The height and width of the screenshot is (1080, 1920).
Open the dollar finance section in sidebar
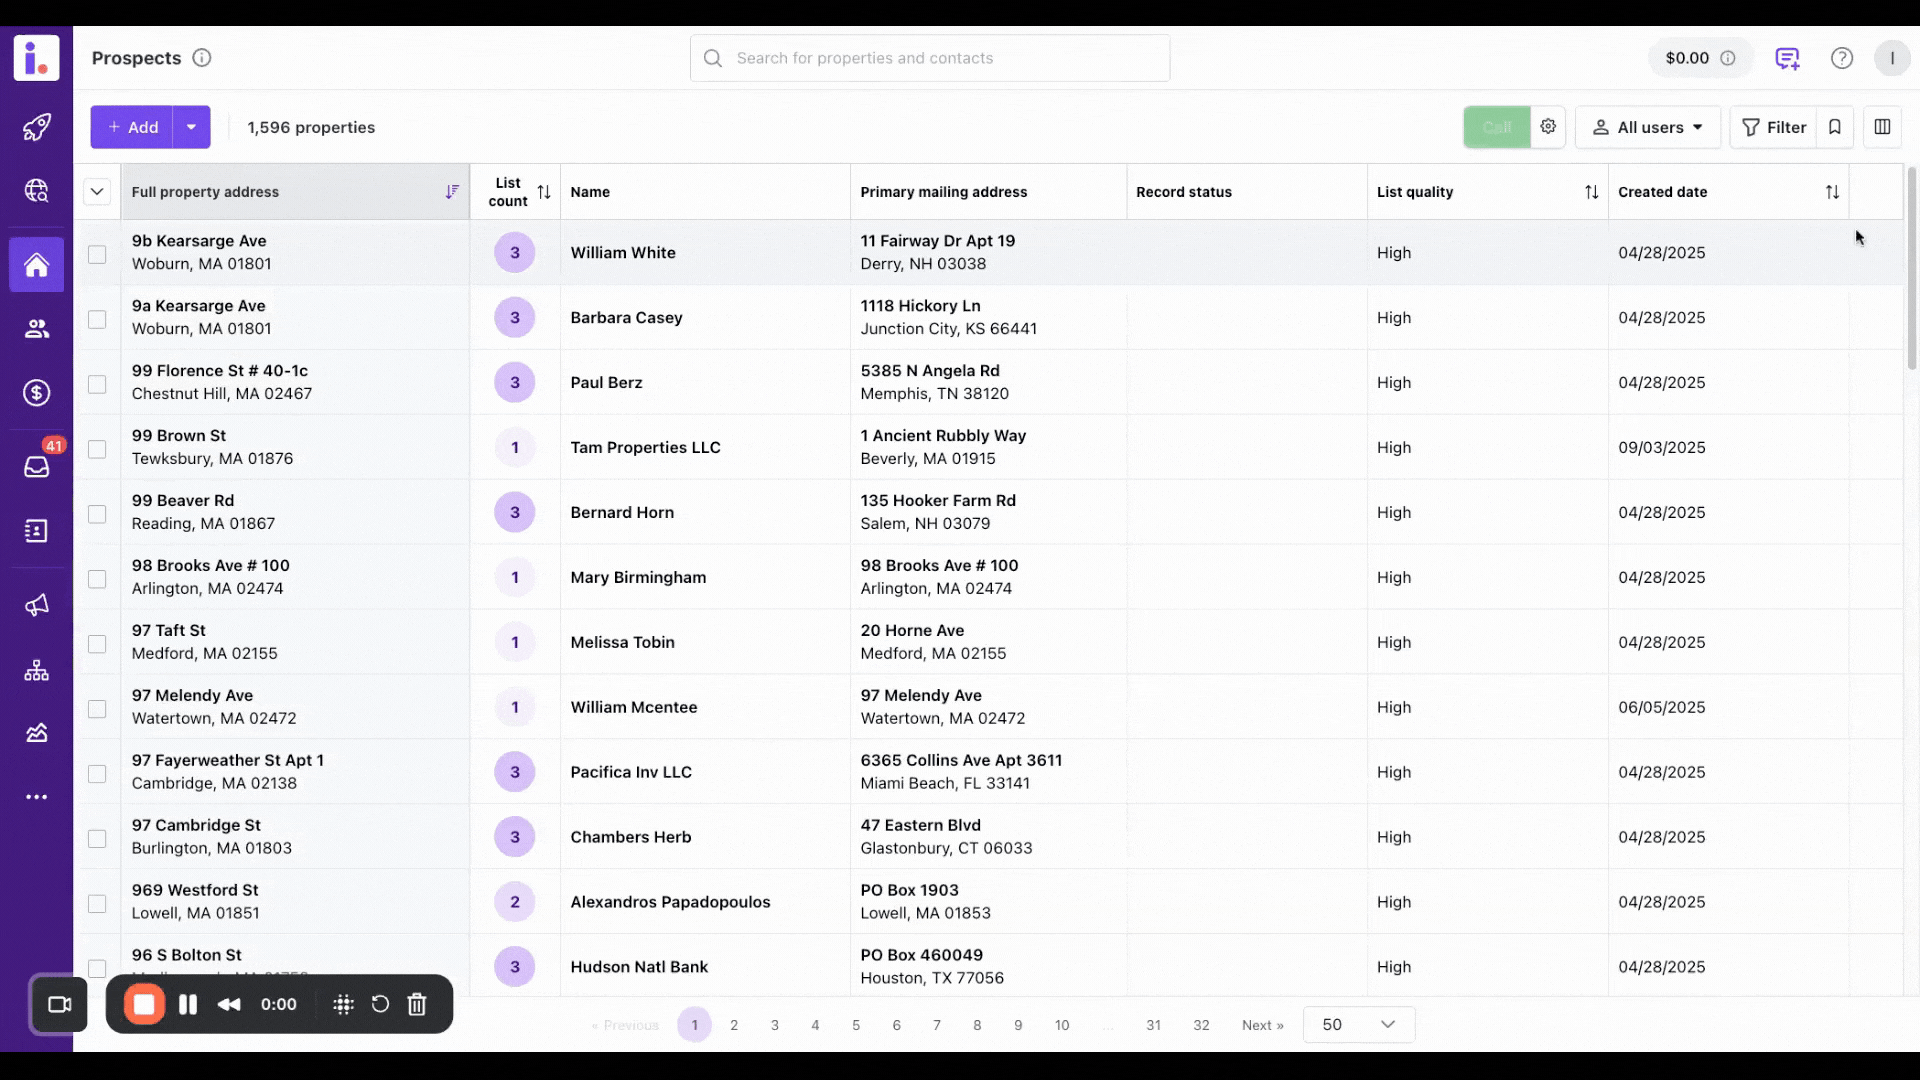[36, 393]
